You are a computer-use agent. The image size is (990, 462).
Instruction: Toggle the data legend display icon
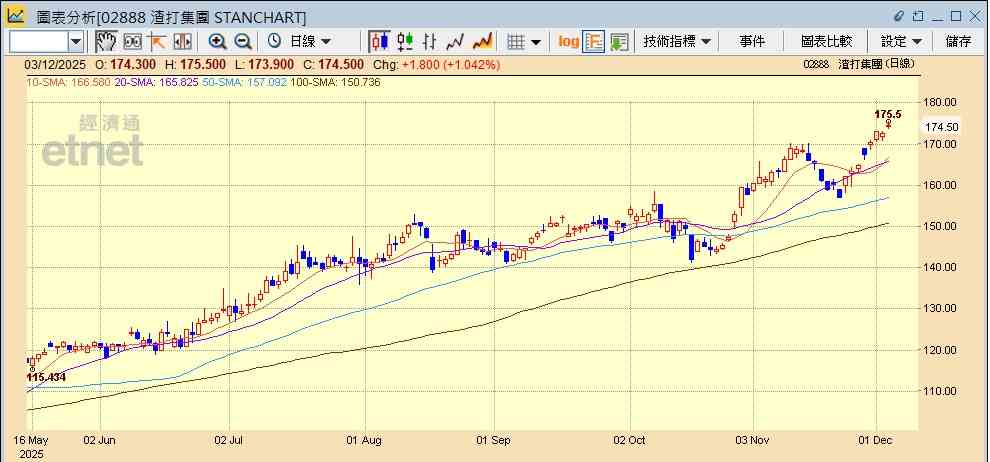point(594,41)
